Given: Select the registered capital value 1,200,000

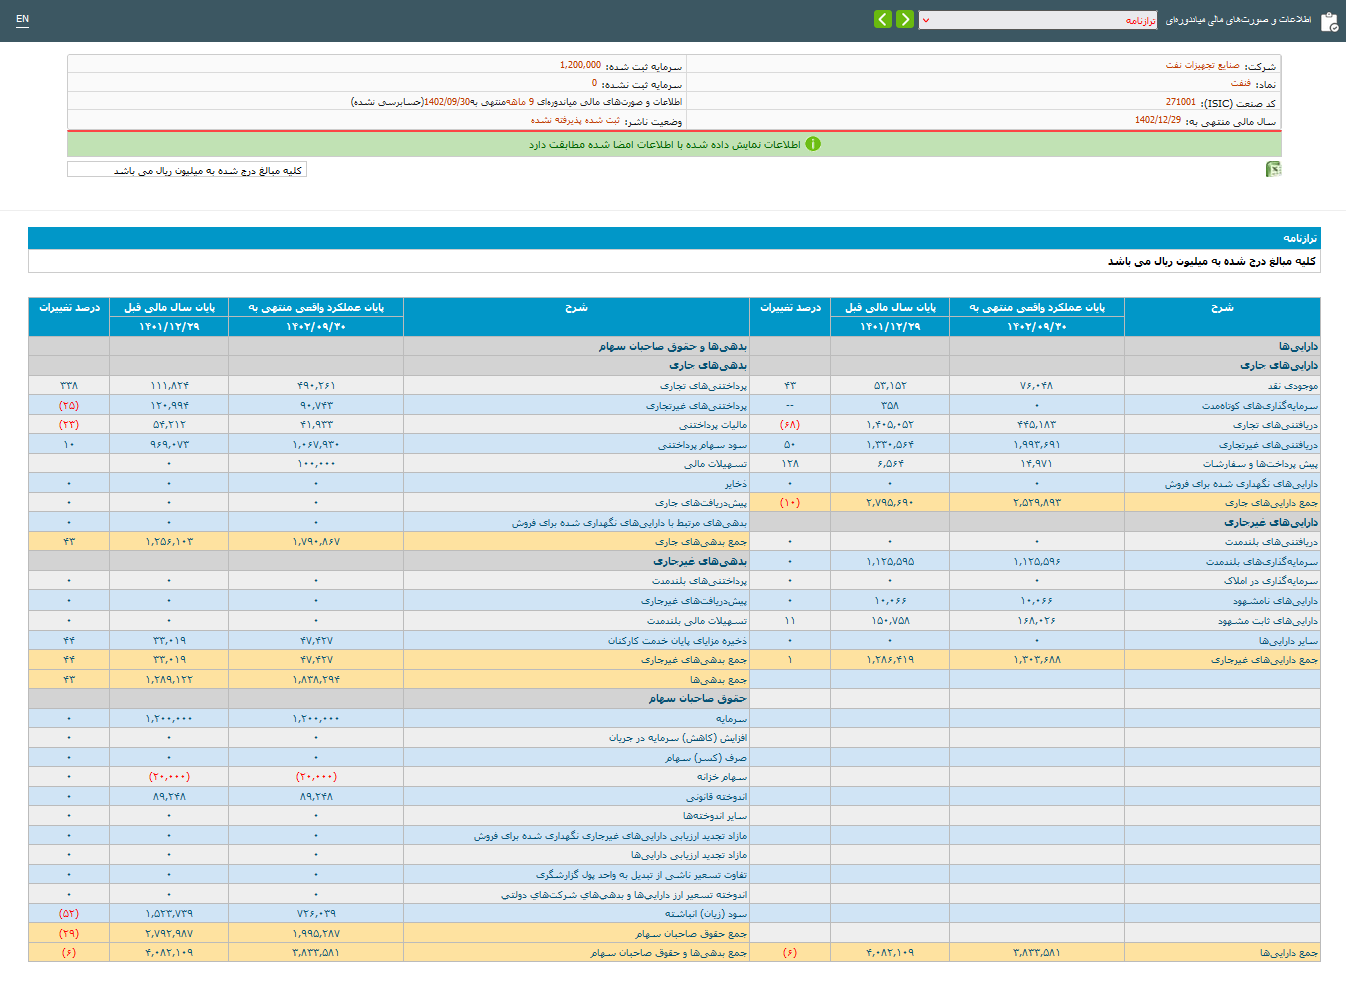Looking at the screenshot, I should click(580, 65).
